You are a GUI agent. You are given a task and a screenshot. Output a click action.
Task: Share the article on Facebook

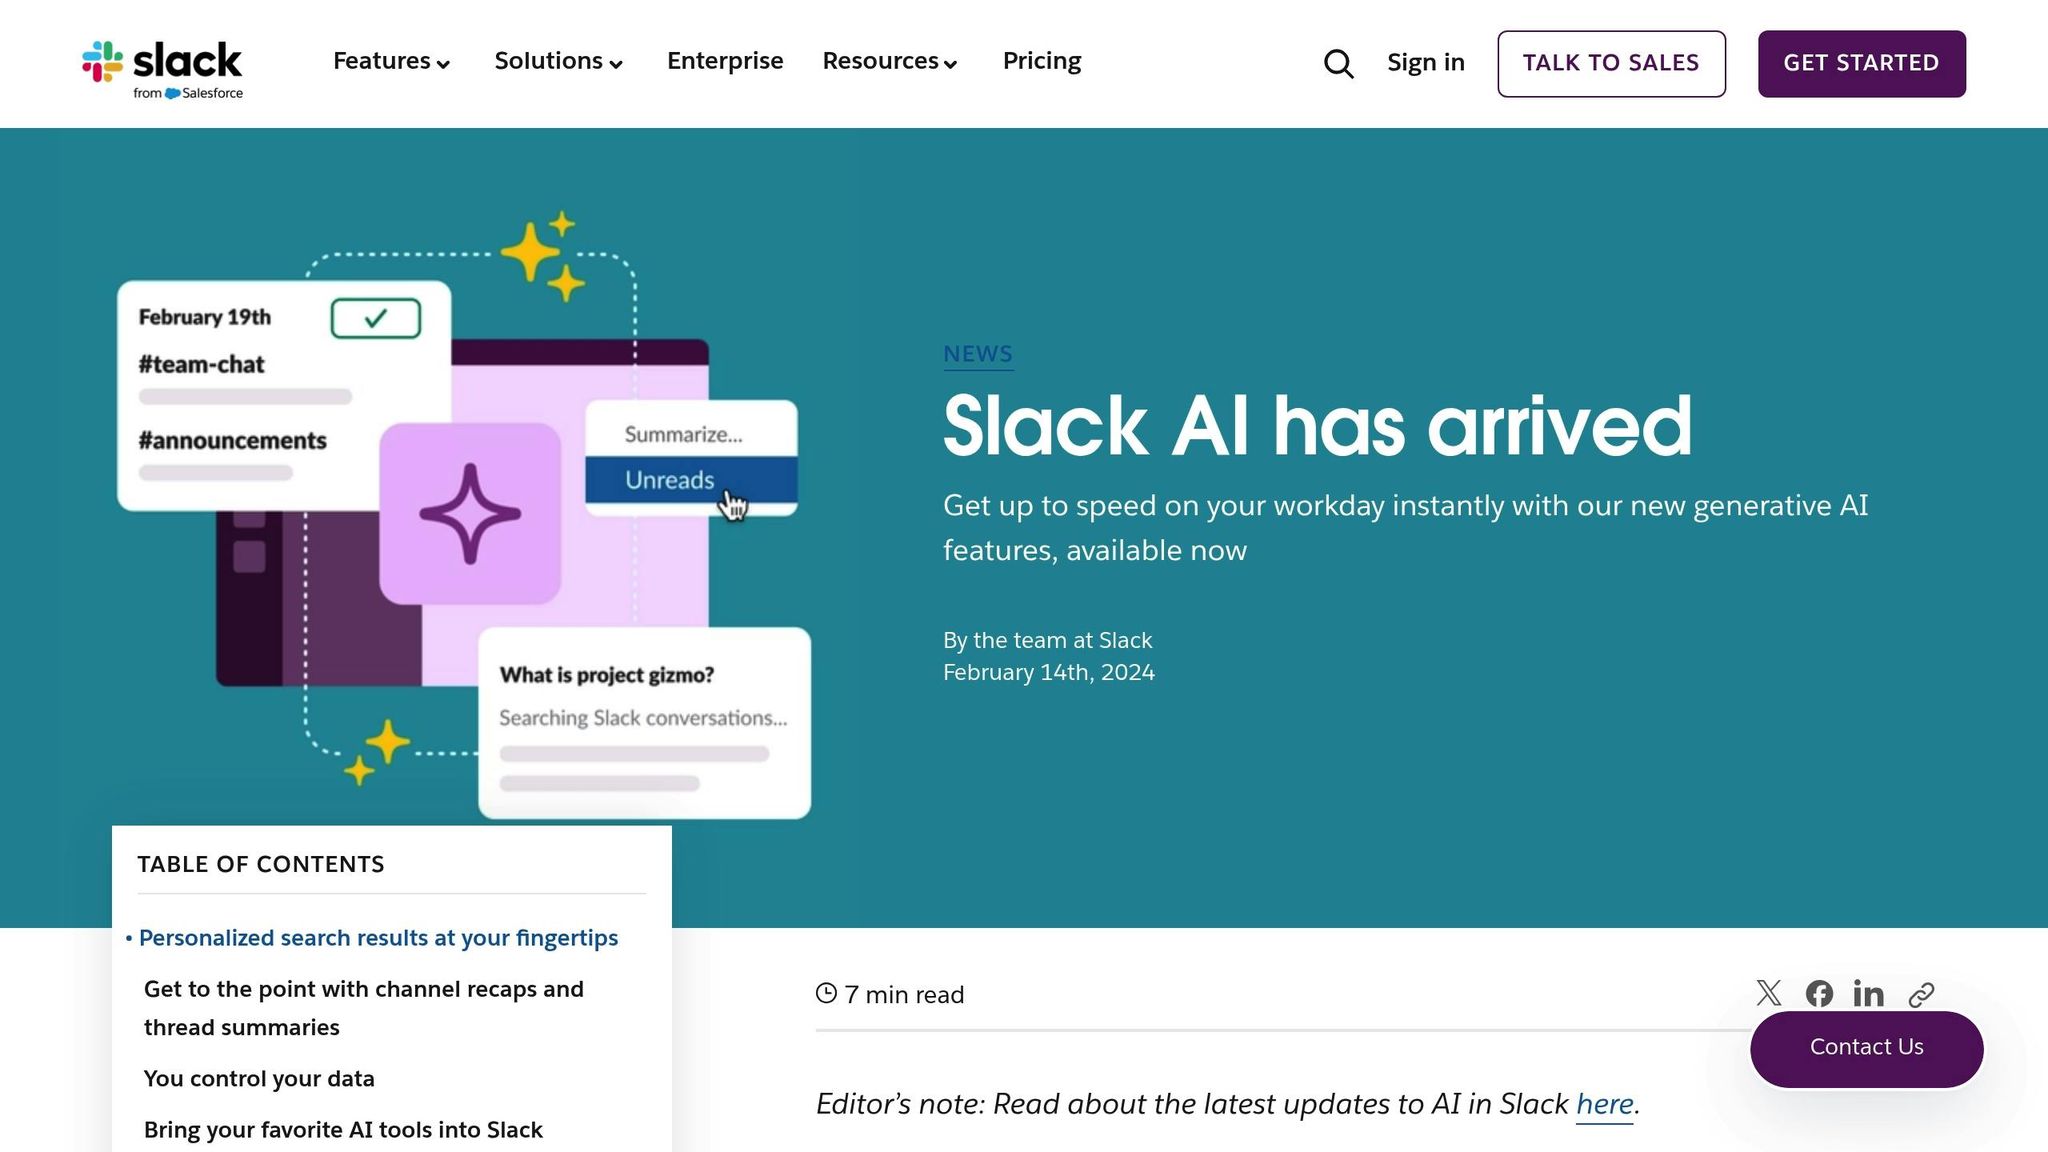1819,993
